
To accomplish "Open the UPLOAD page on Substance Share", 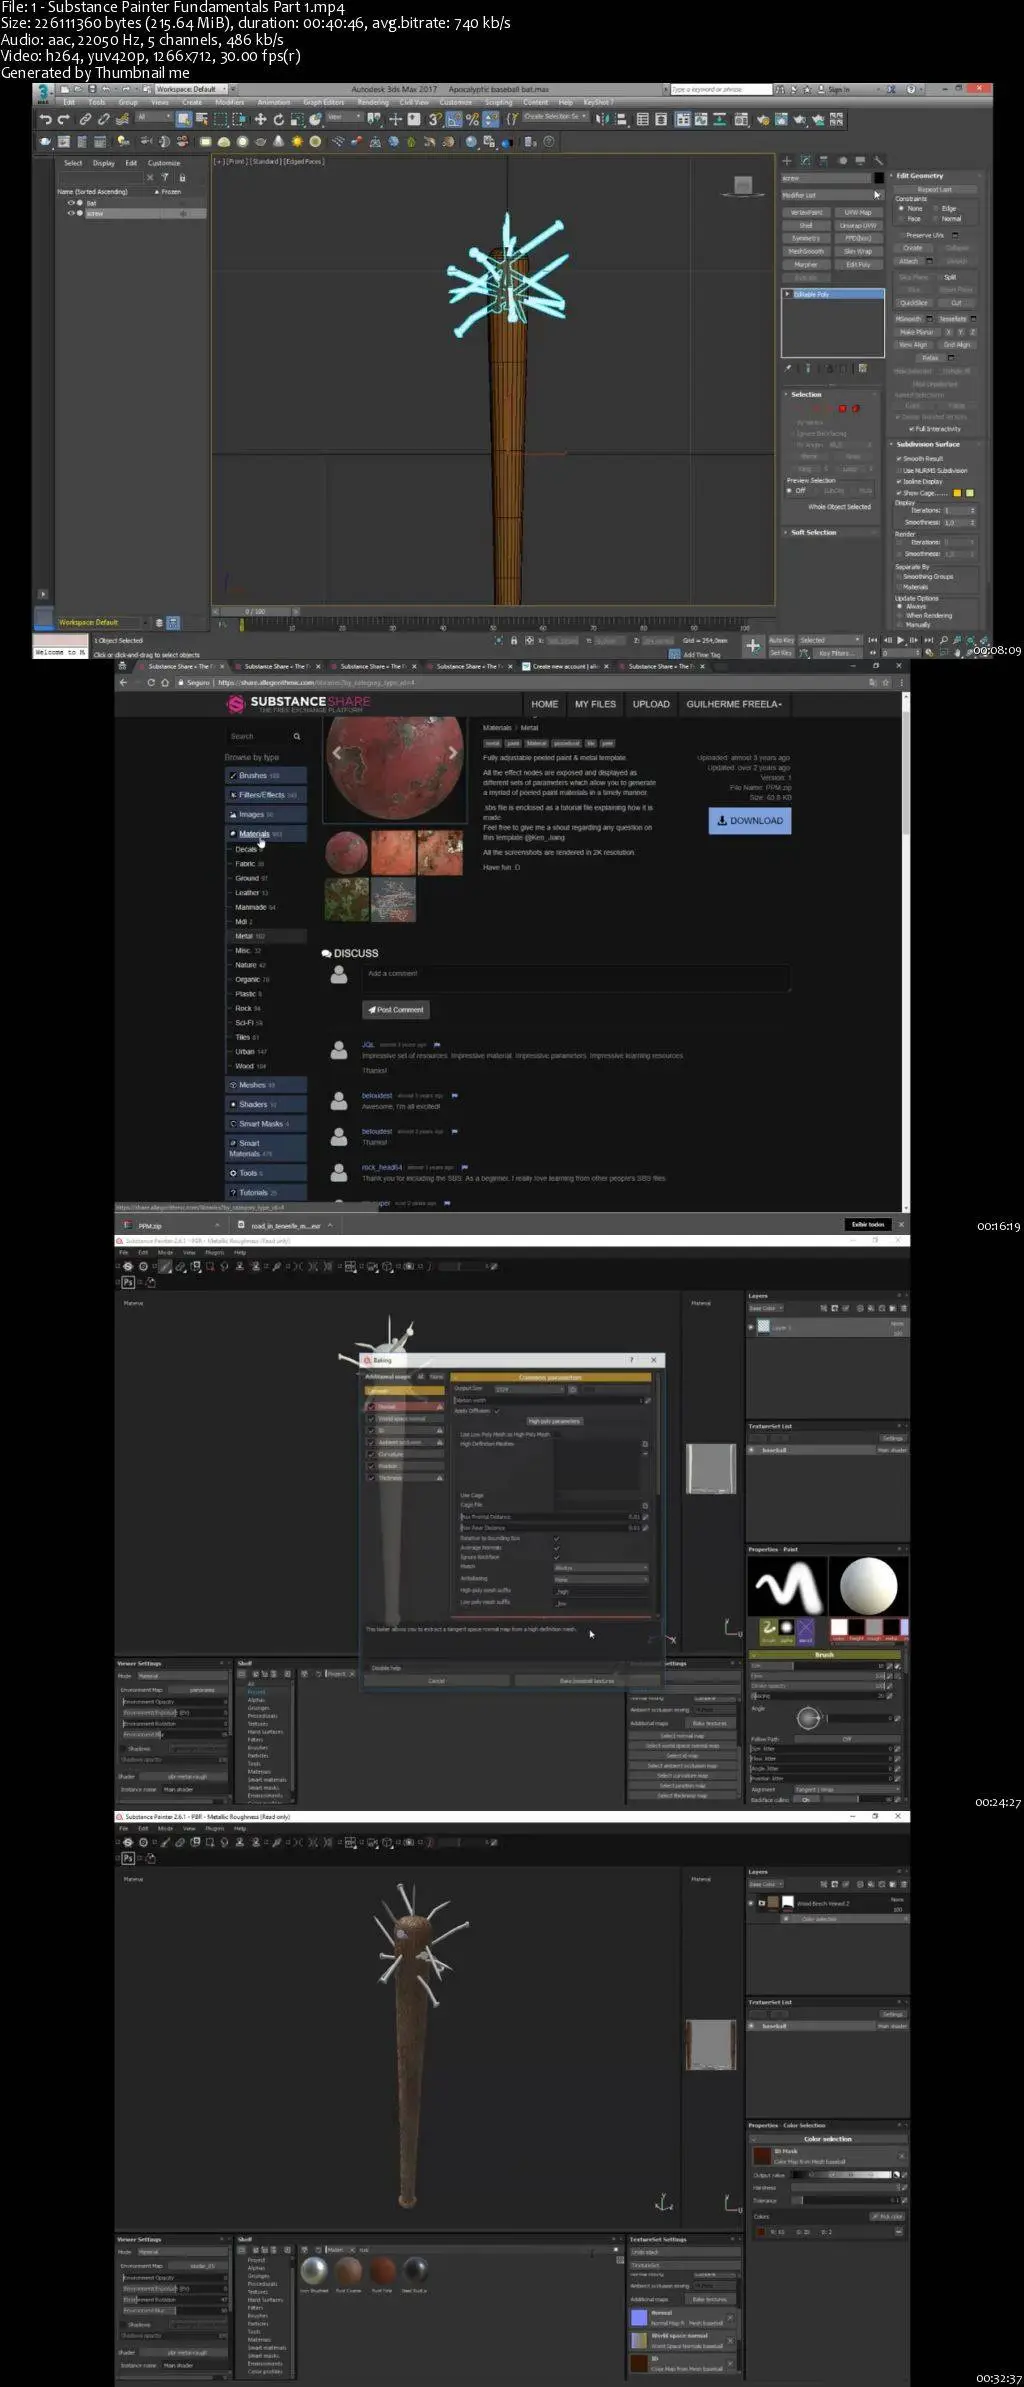I will click(x=651, y=704).
